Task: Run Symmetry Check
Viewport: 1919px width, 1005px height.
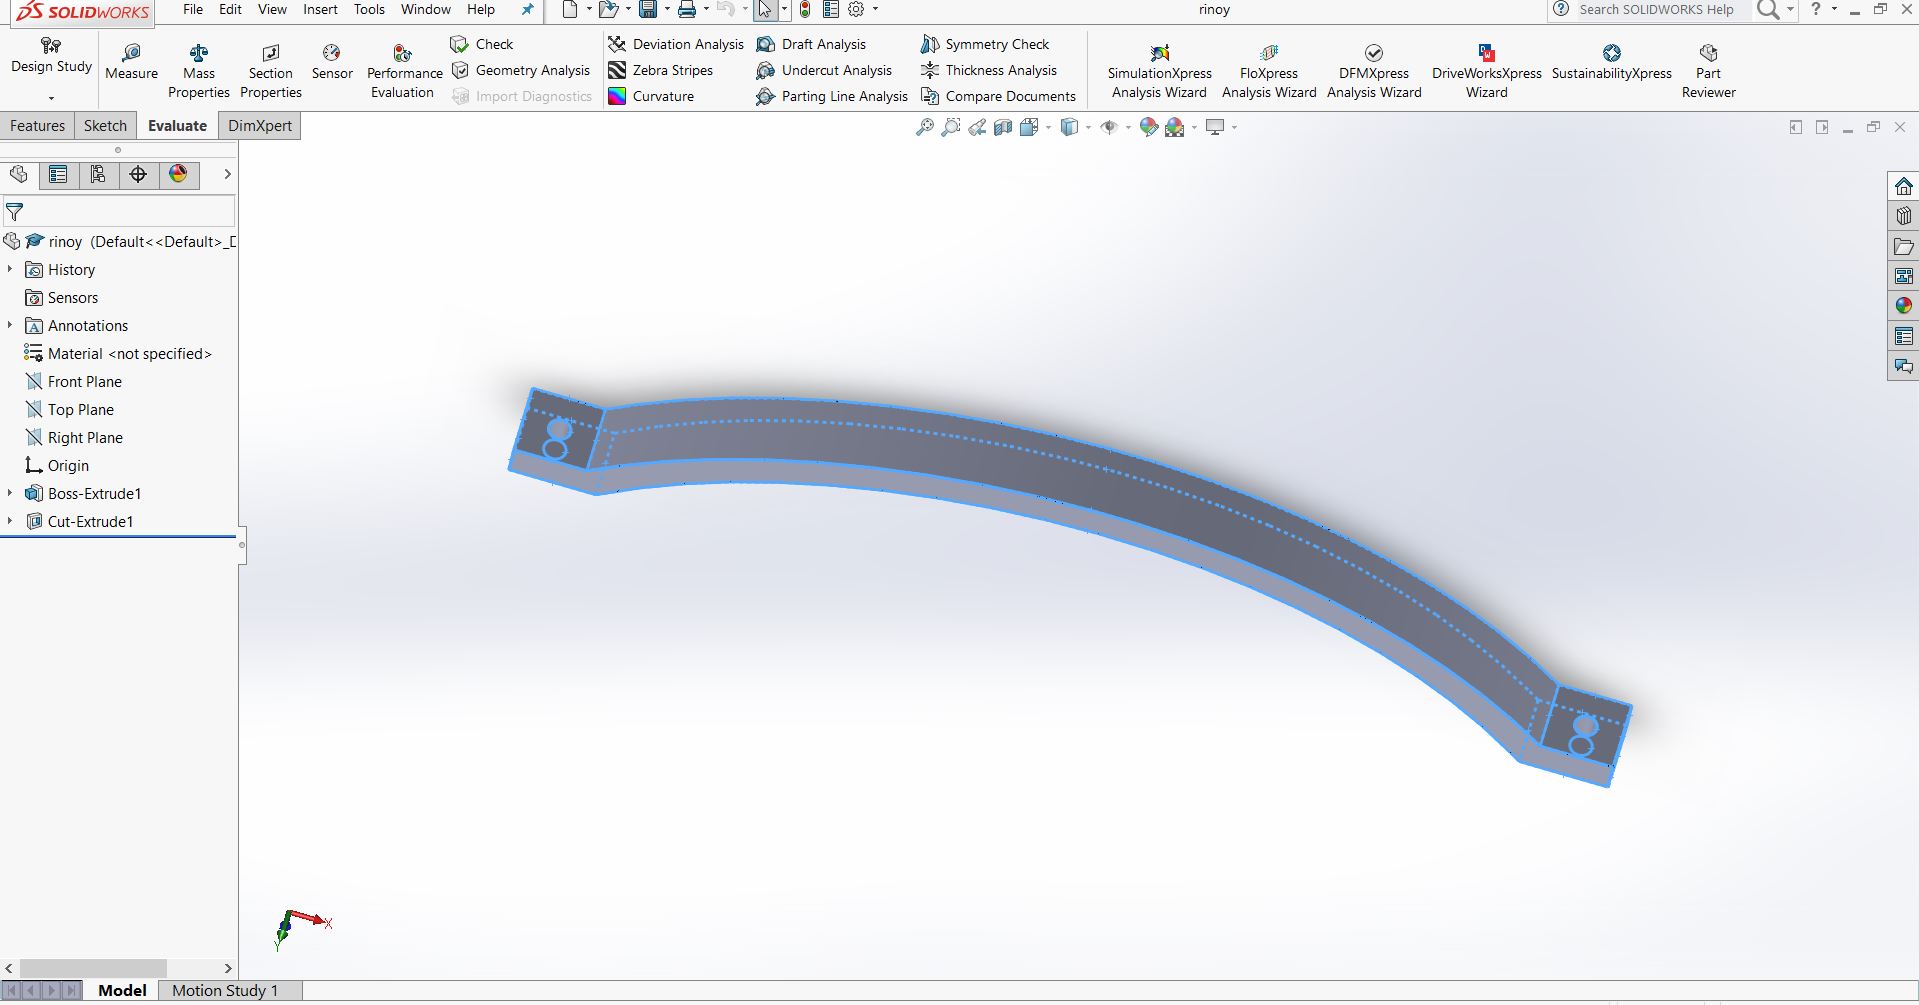Action: coord(985,44)
